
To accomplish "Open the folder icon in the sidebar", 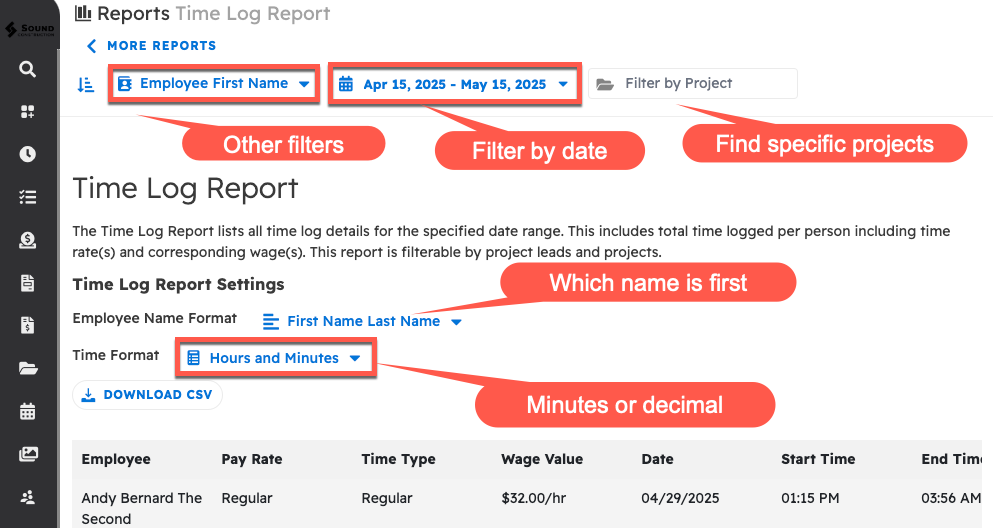I will [28, 368].
